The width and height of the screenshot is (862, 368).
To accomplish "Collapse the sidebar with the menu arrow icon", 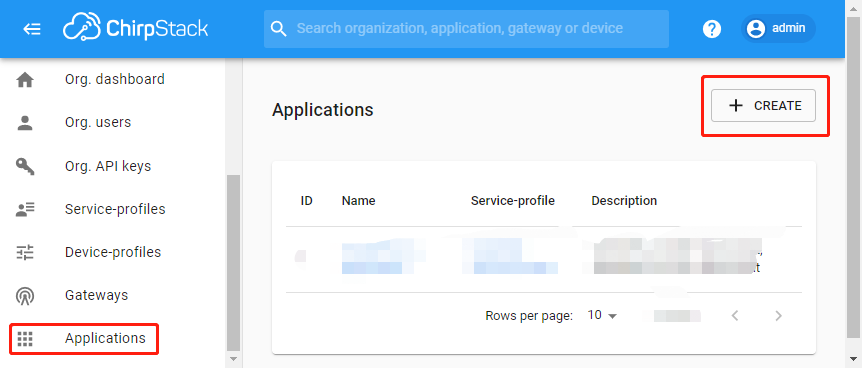I will (x=32, y=29).
